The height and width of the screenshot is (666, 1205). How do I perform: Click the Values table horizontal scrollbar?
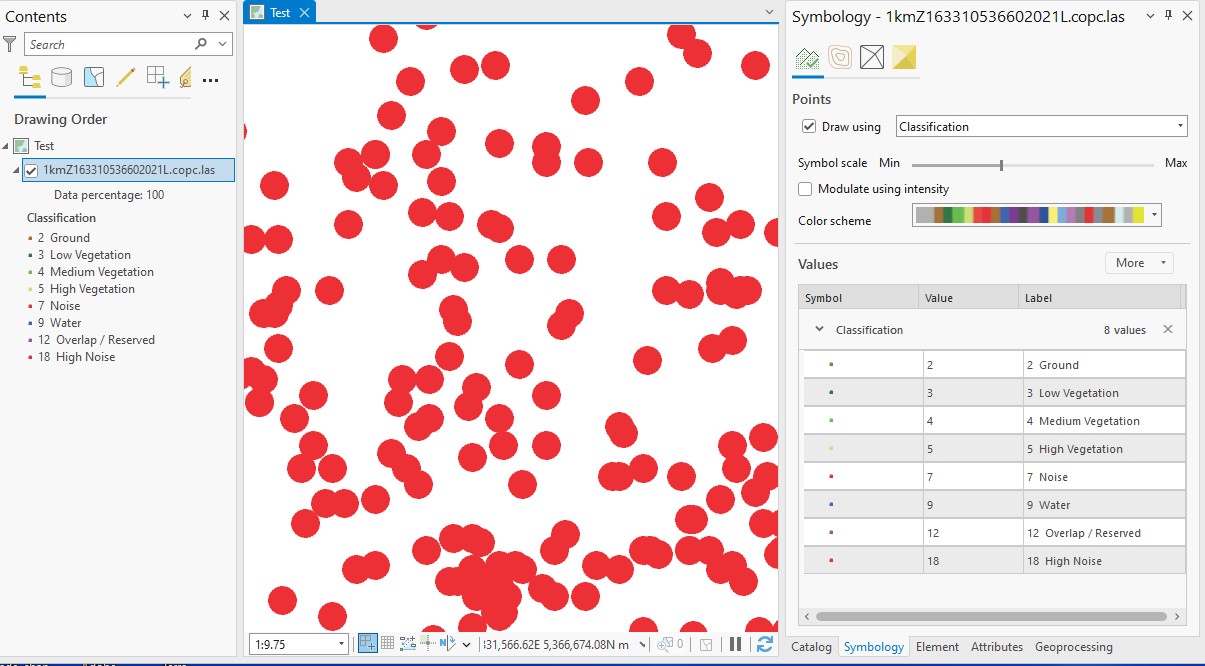991,617
